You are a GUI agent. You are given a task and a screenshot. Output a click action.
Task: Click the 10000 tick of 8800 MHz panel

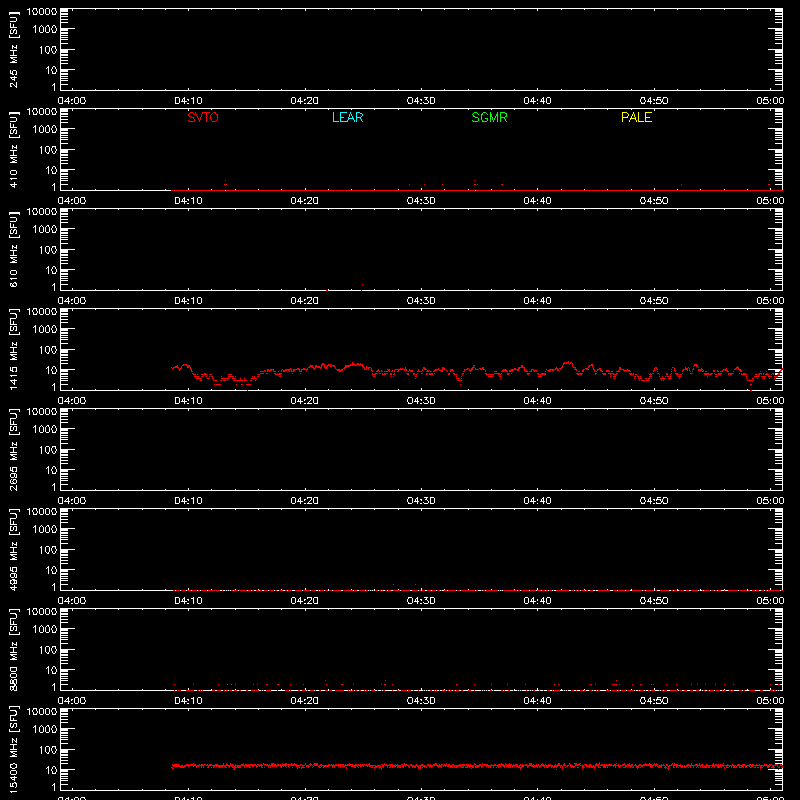click(x=42, y=611)
